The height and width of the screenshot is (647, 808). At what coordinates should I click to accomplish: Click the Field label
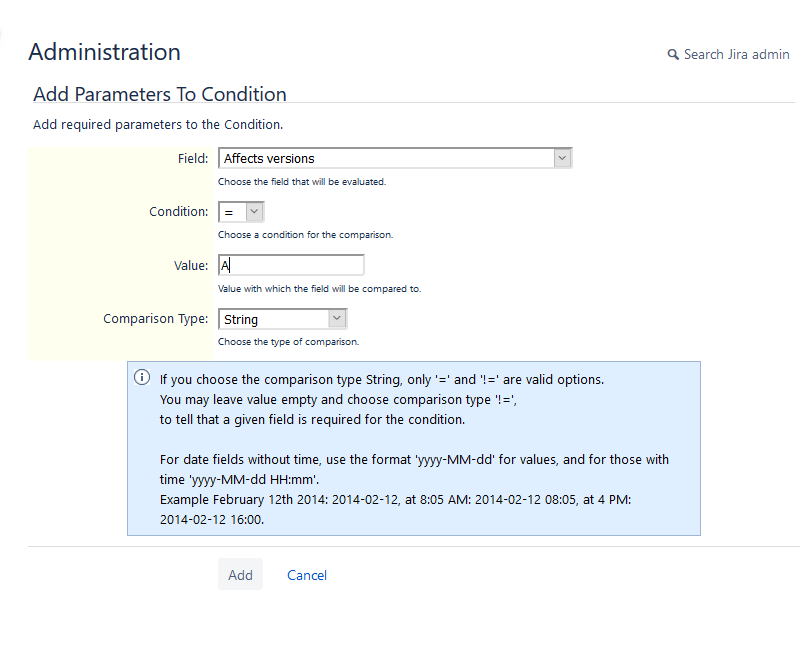193,159
